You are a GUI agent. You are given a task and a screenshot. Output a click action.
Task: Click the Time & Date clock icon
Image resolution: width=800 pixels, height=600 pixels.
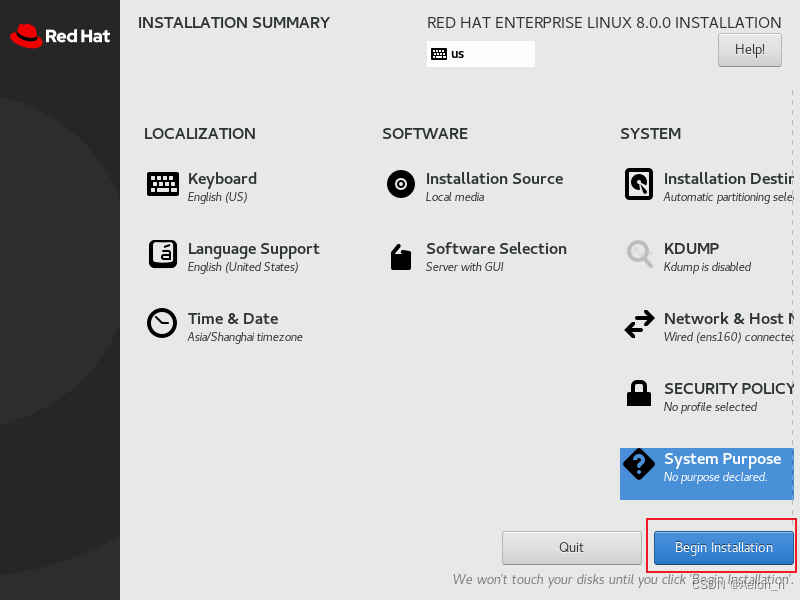162,323
